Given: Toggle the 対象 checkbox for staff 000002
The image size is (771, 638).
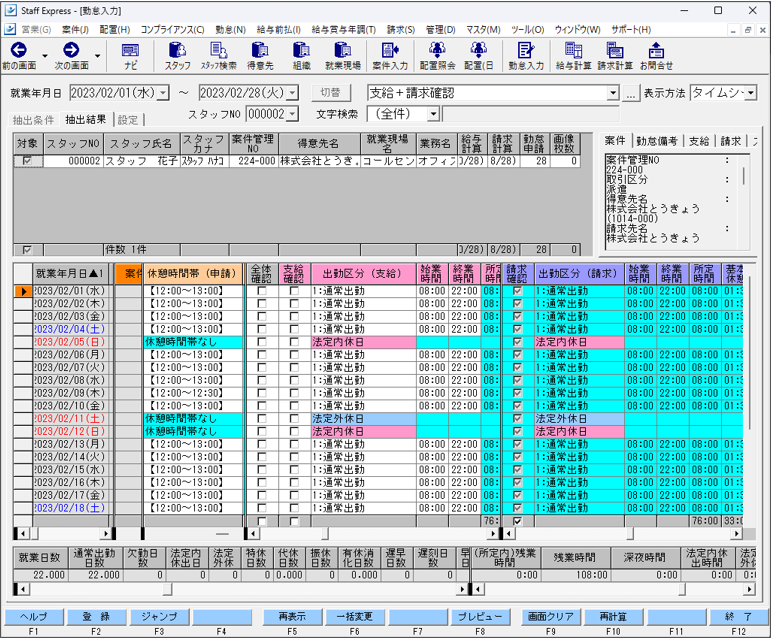Looking at the screenshot, I should point(27,161).
